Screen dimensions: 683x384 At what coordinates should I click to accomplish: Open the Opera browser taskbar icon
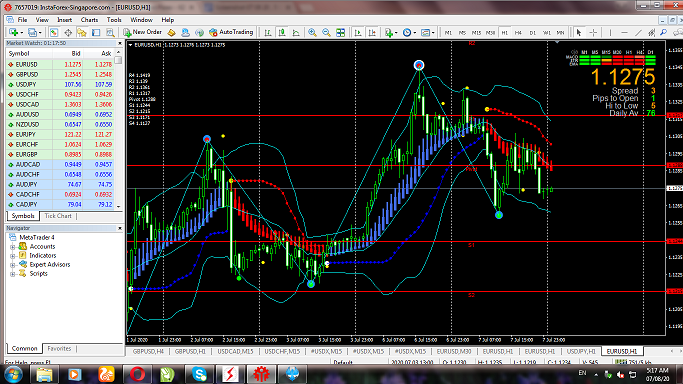coord(137,374)
